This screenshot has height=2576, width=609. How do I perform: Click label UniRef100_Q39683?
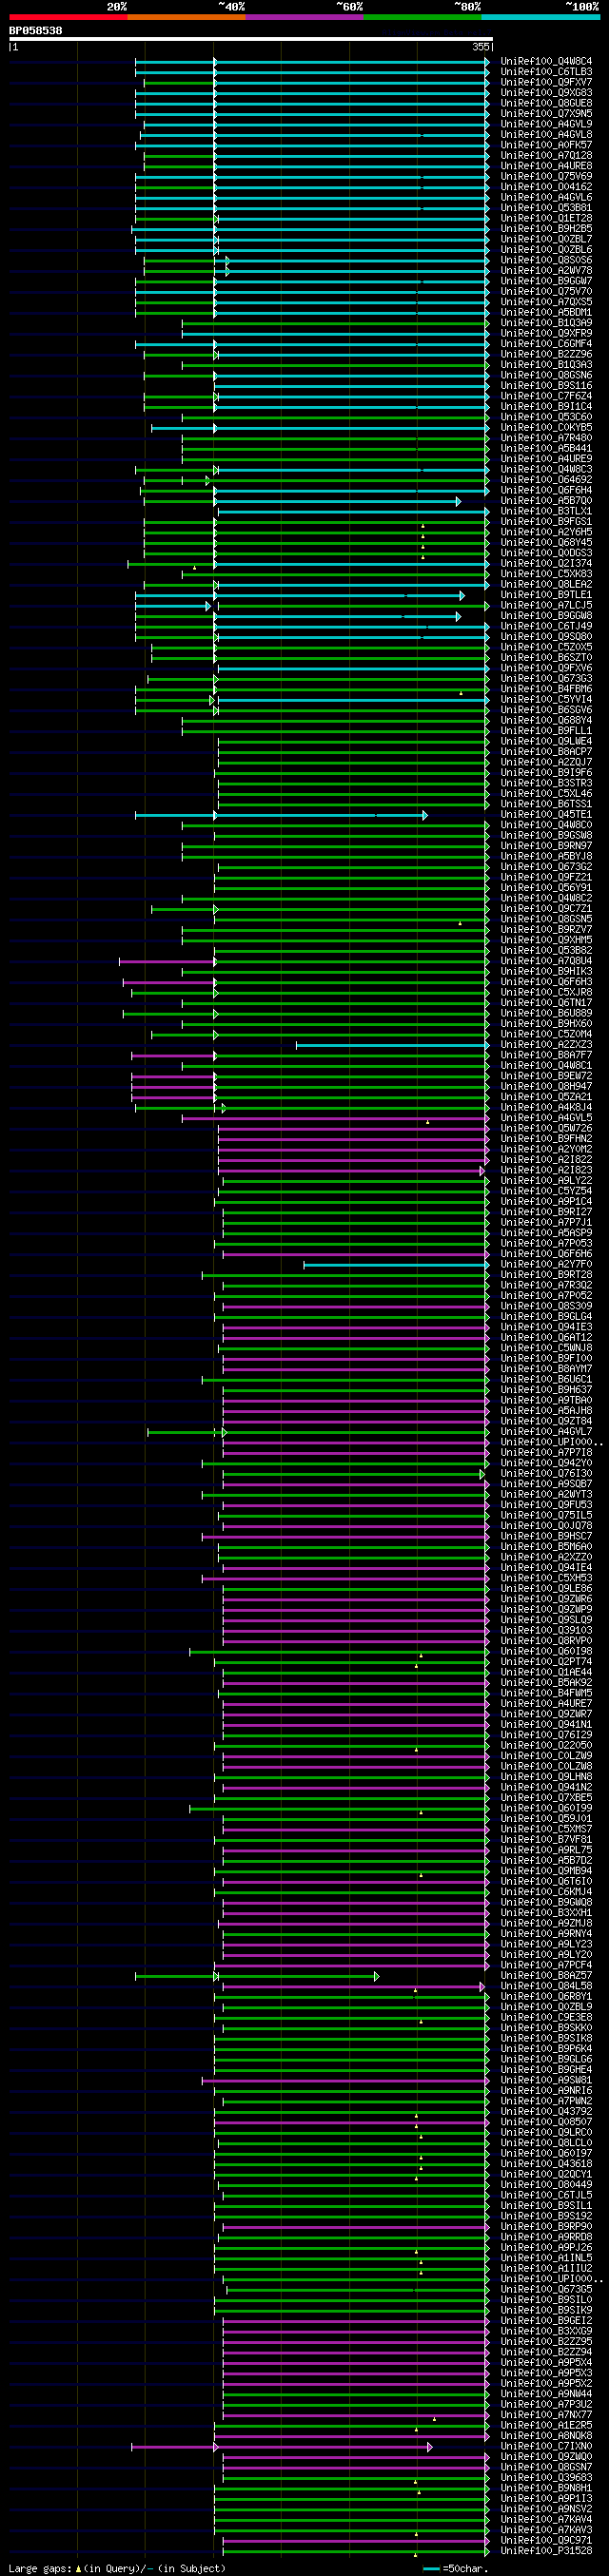point(546,2477)
